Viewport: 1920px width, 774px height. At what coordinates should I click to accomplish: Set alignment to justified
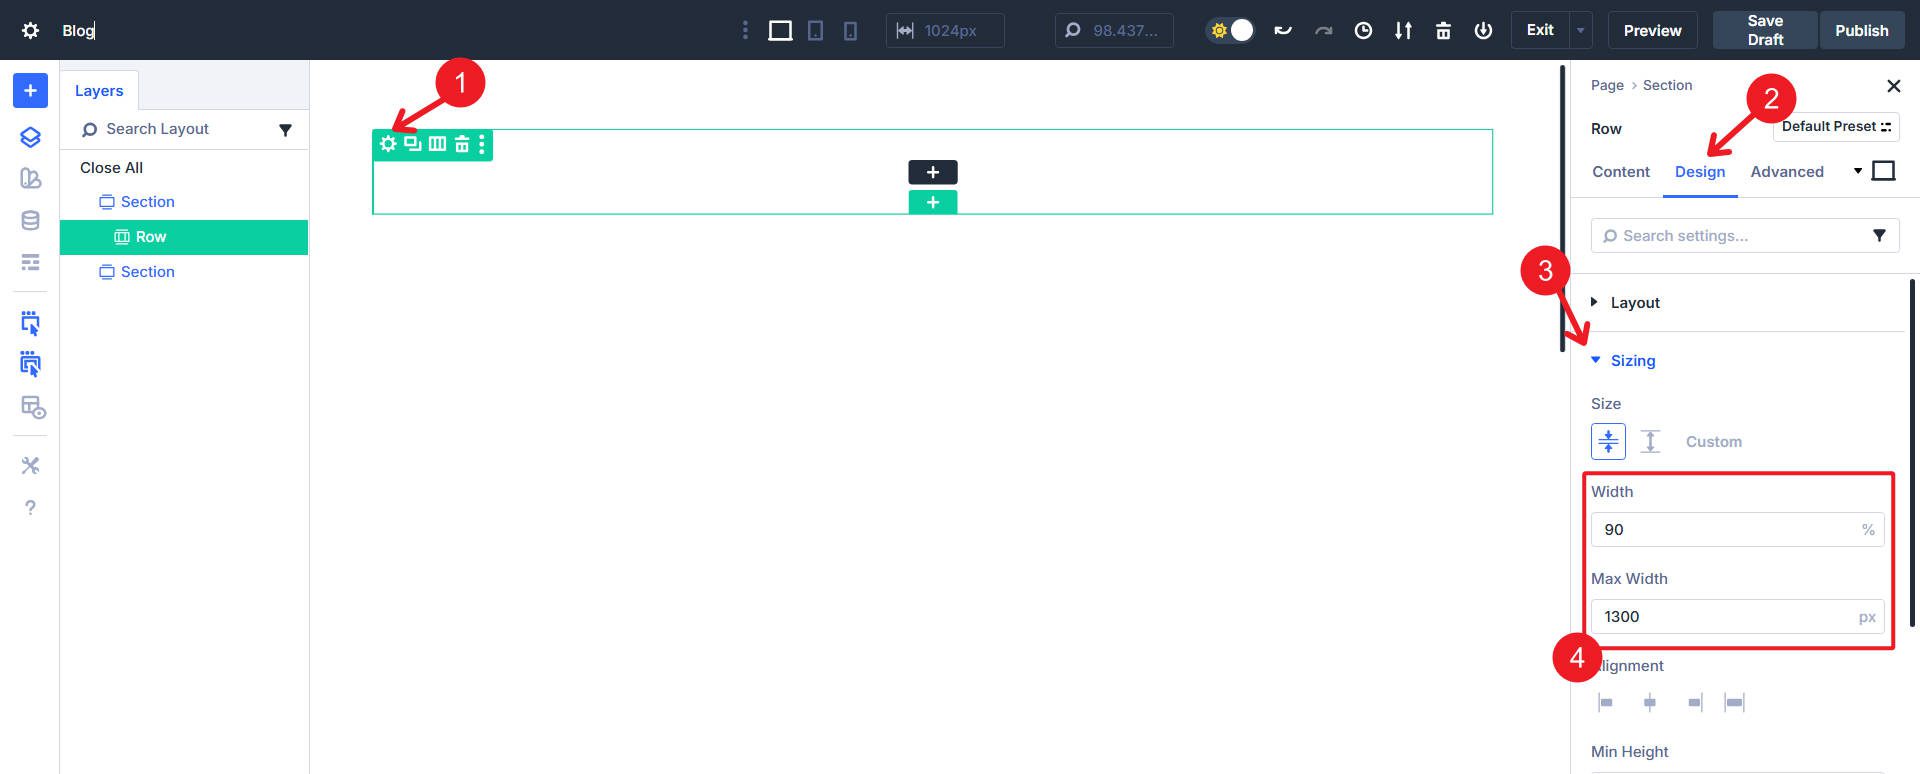point(1735,703)
